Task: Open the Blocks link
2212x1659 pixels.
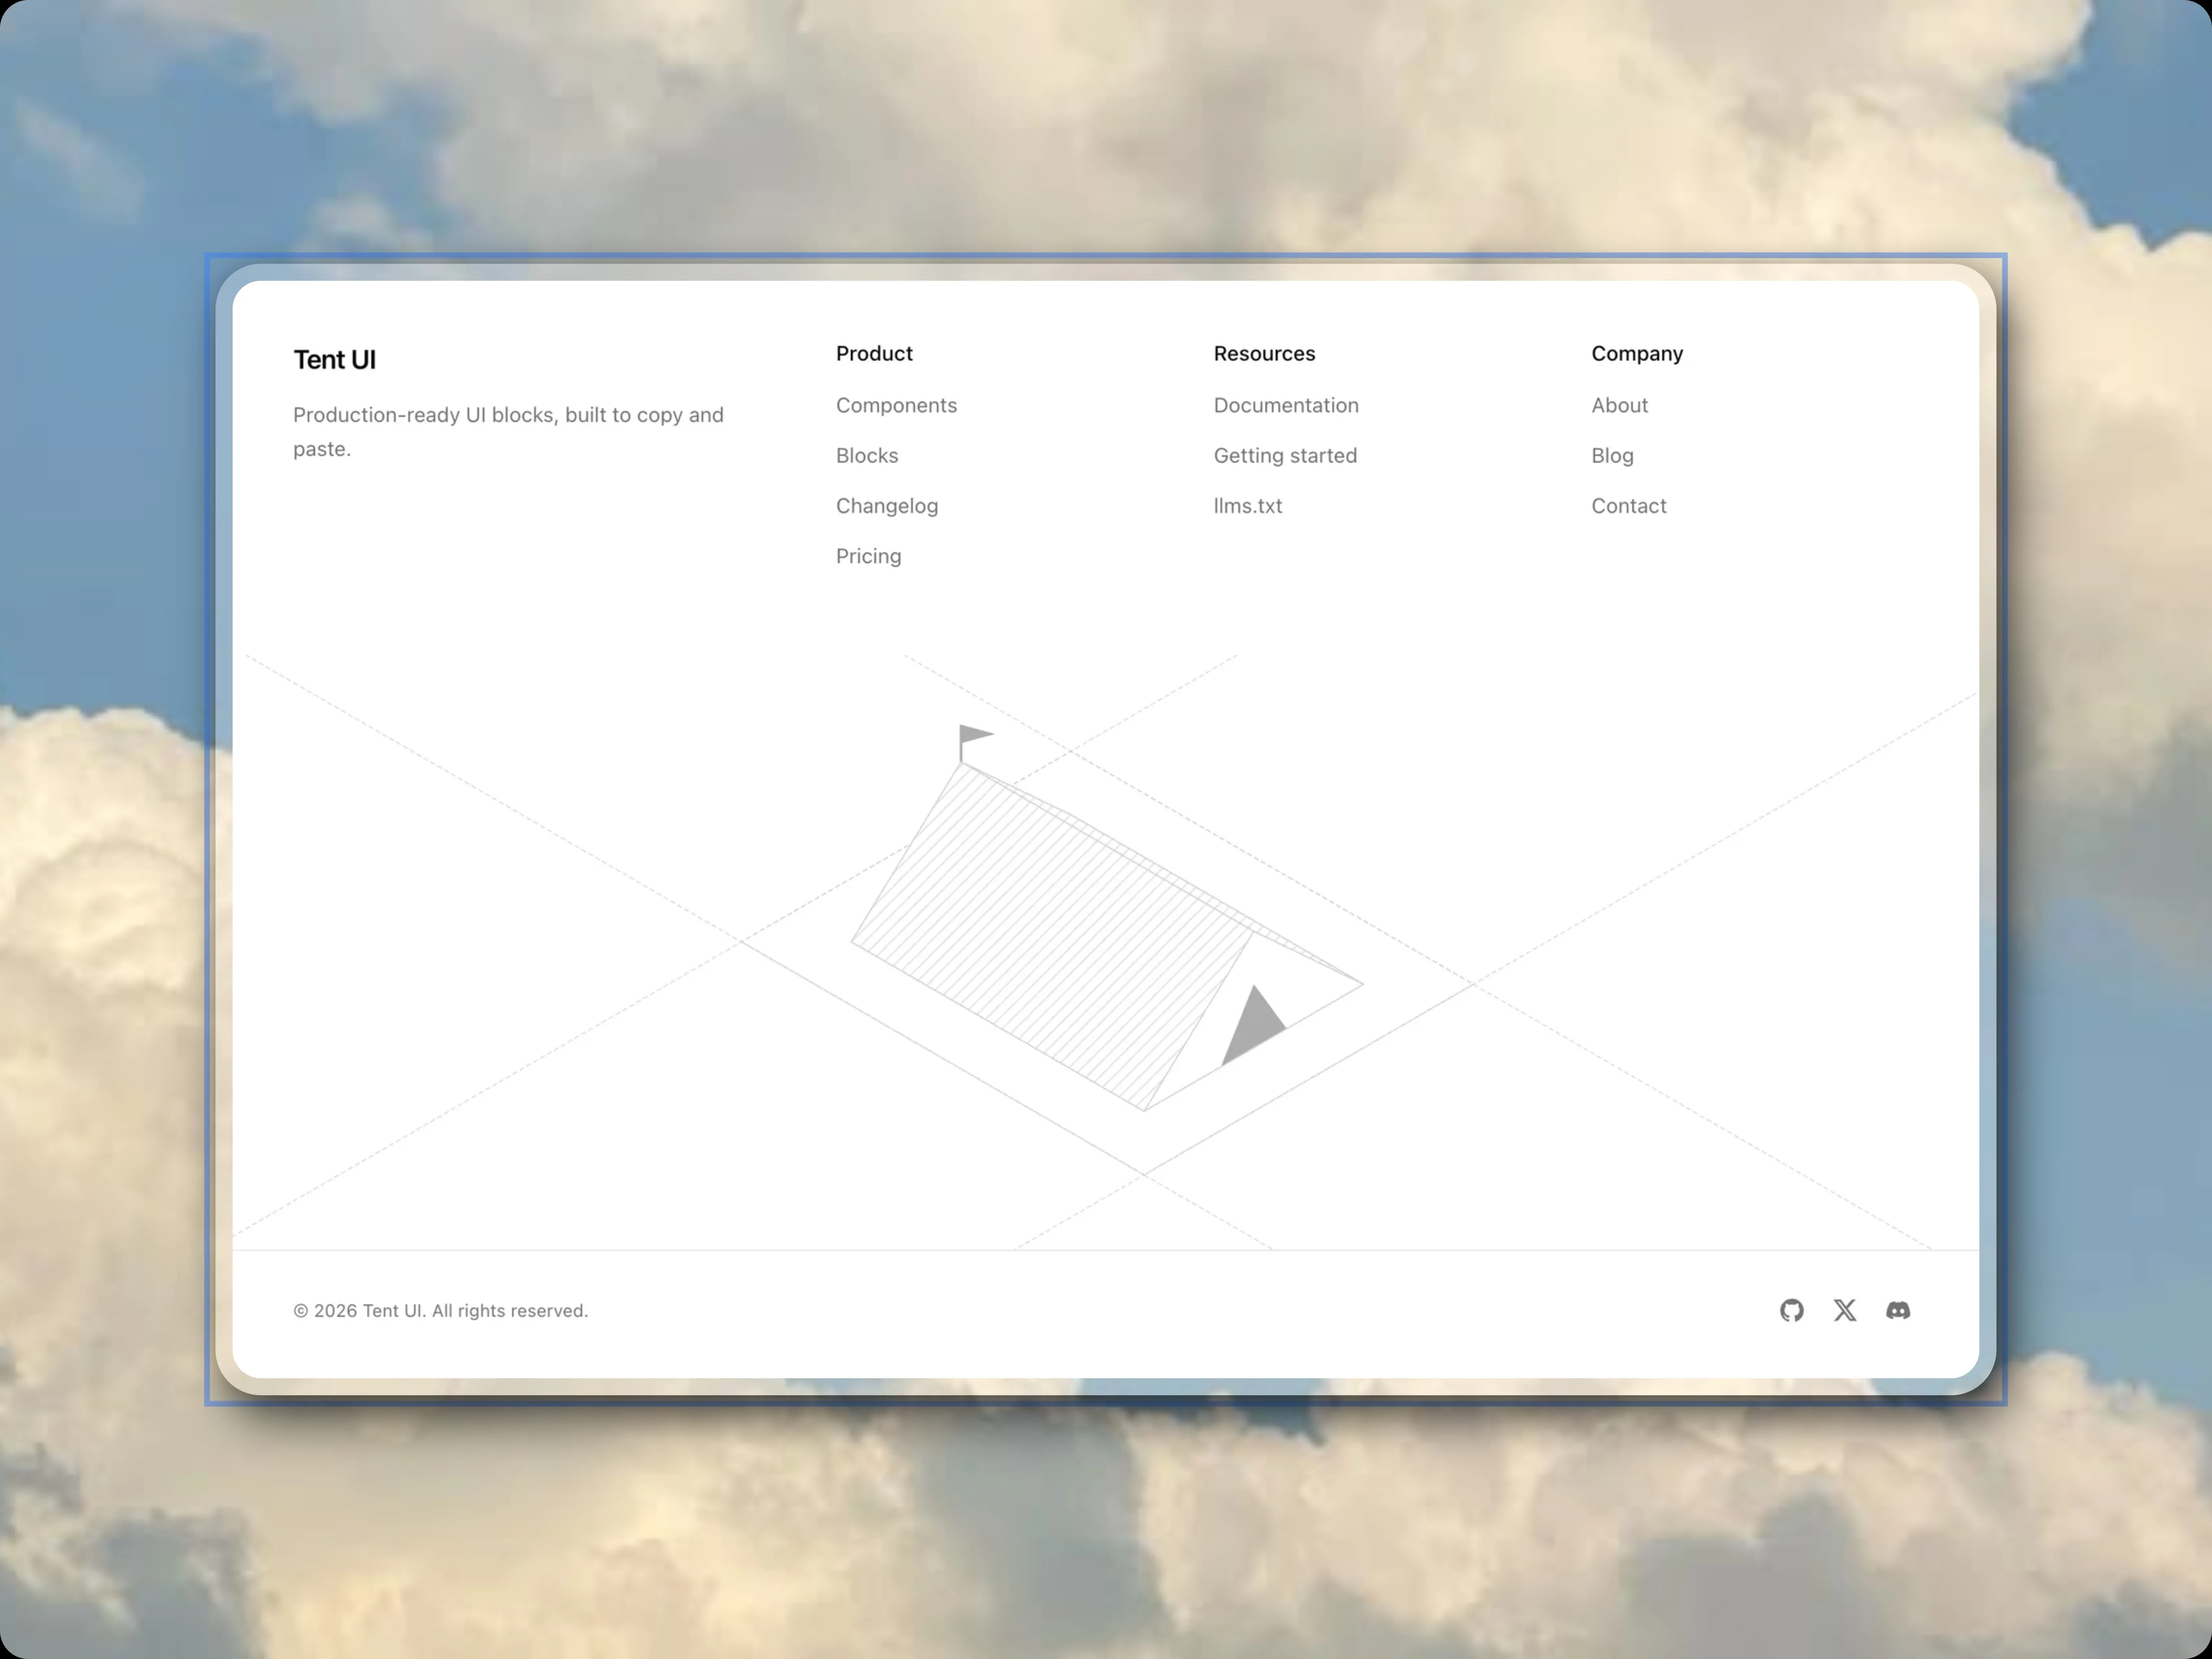Action: [867, 455]
